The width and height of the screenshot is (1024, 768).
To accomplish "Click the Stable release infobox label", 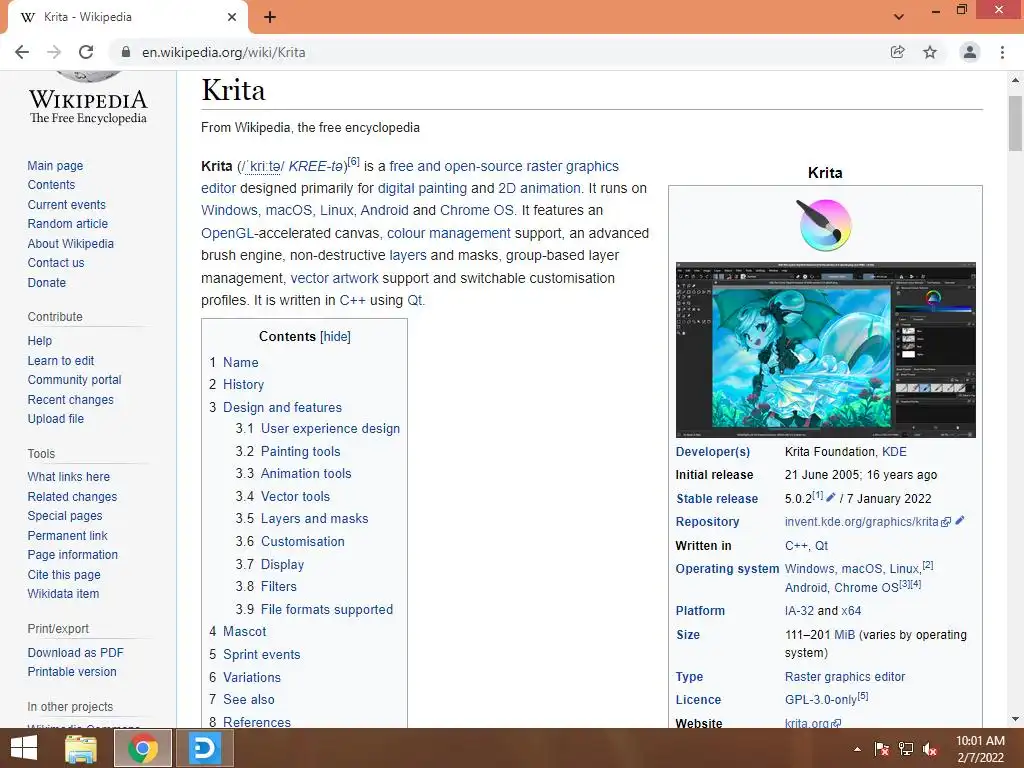I will [x=717, y=498].
